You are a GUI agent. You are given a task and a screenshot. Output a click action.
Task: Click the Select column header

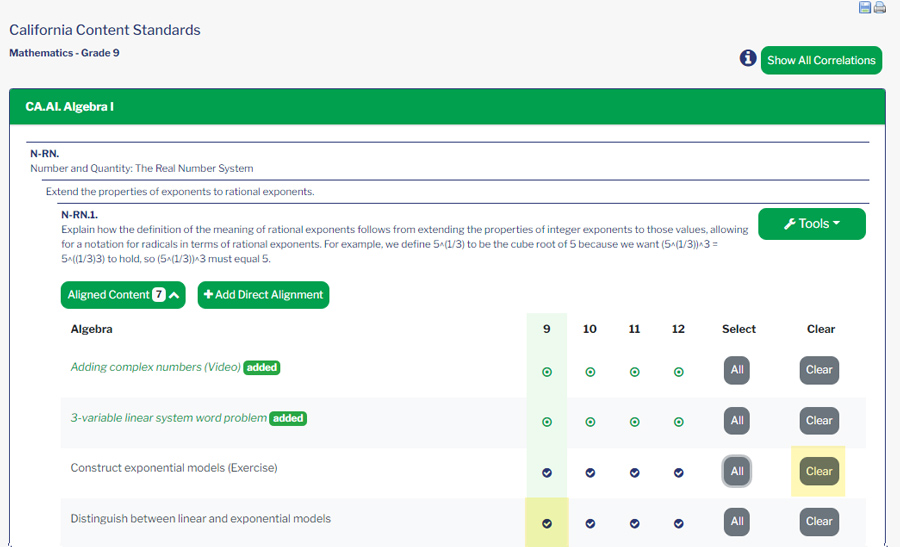point(739,329)
